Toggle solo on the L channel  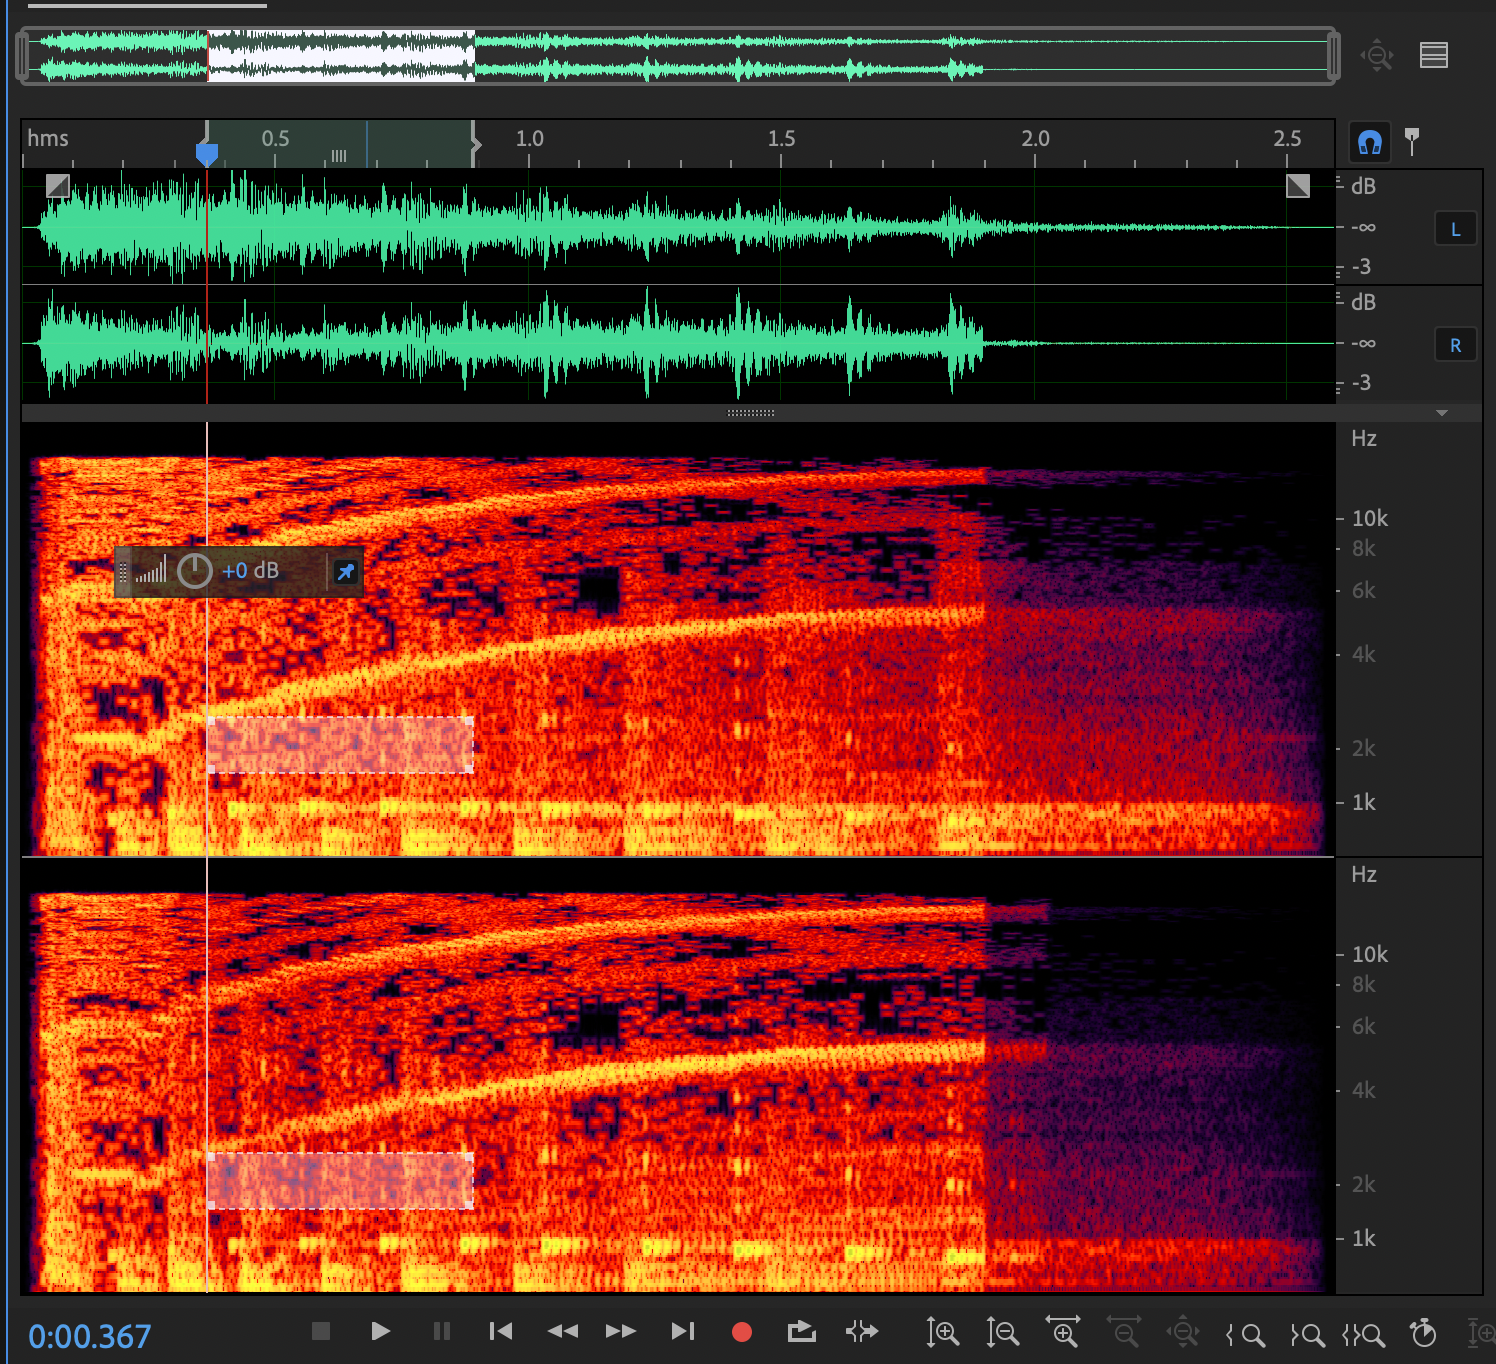click(1456, 228)
